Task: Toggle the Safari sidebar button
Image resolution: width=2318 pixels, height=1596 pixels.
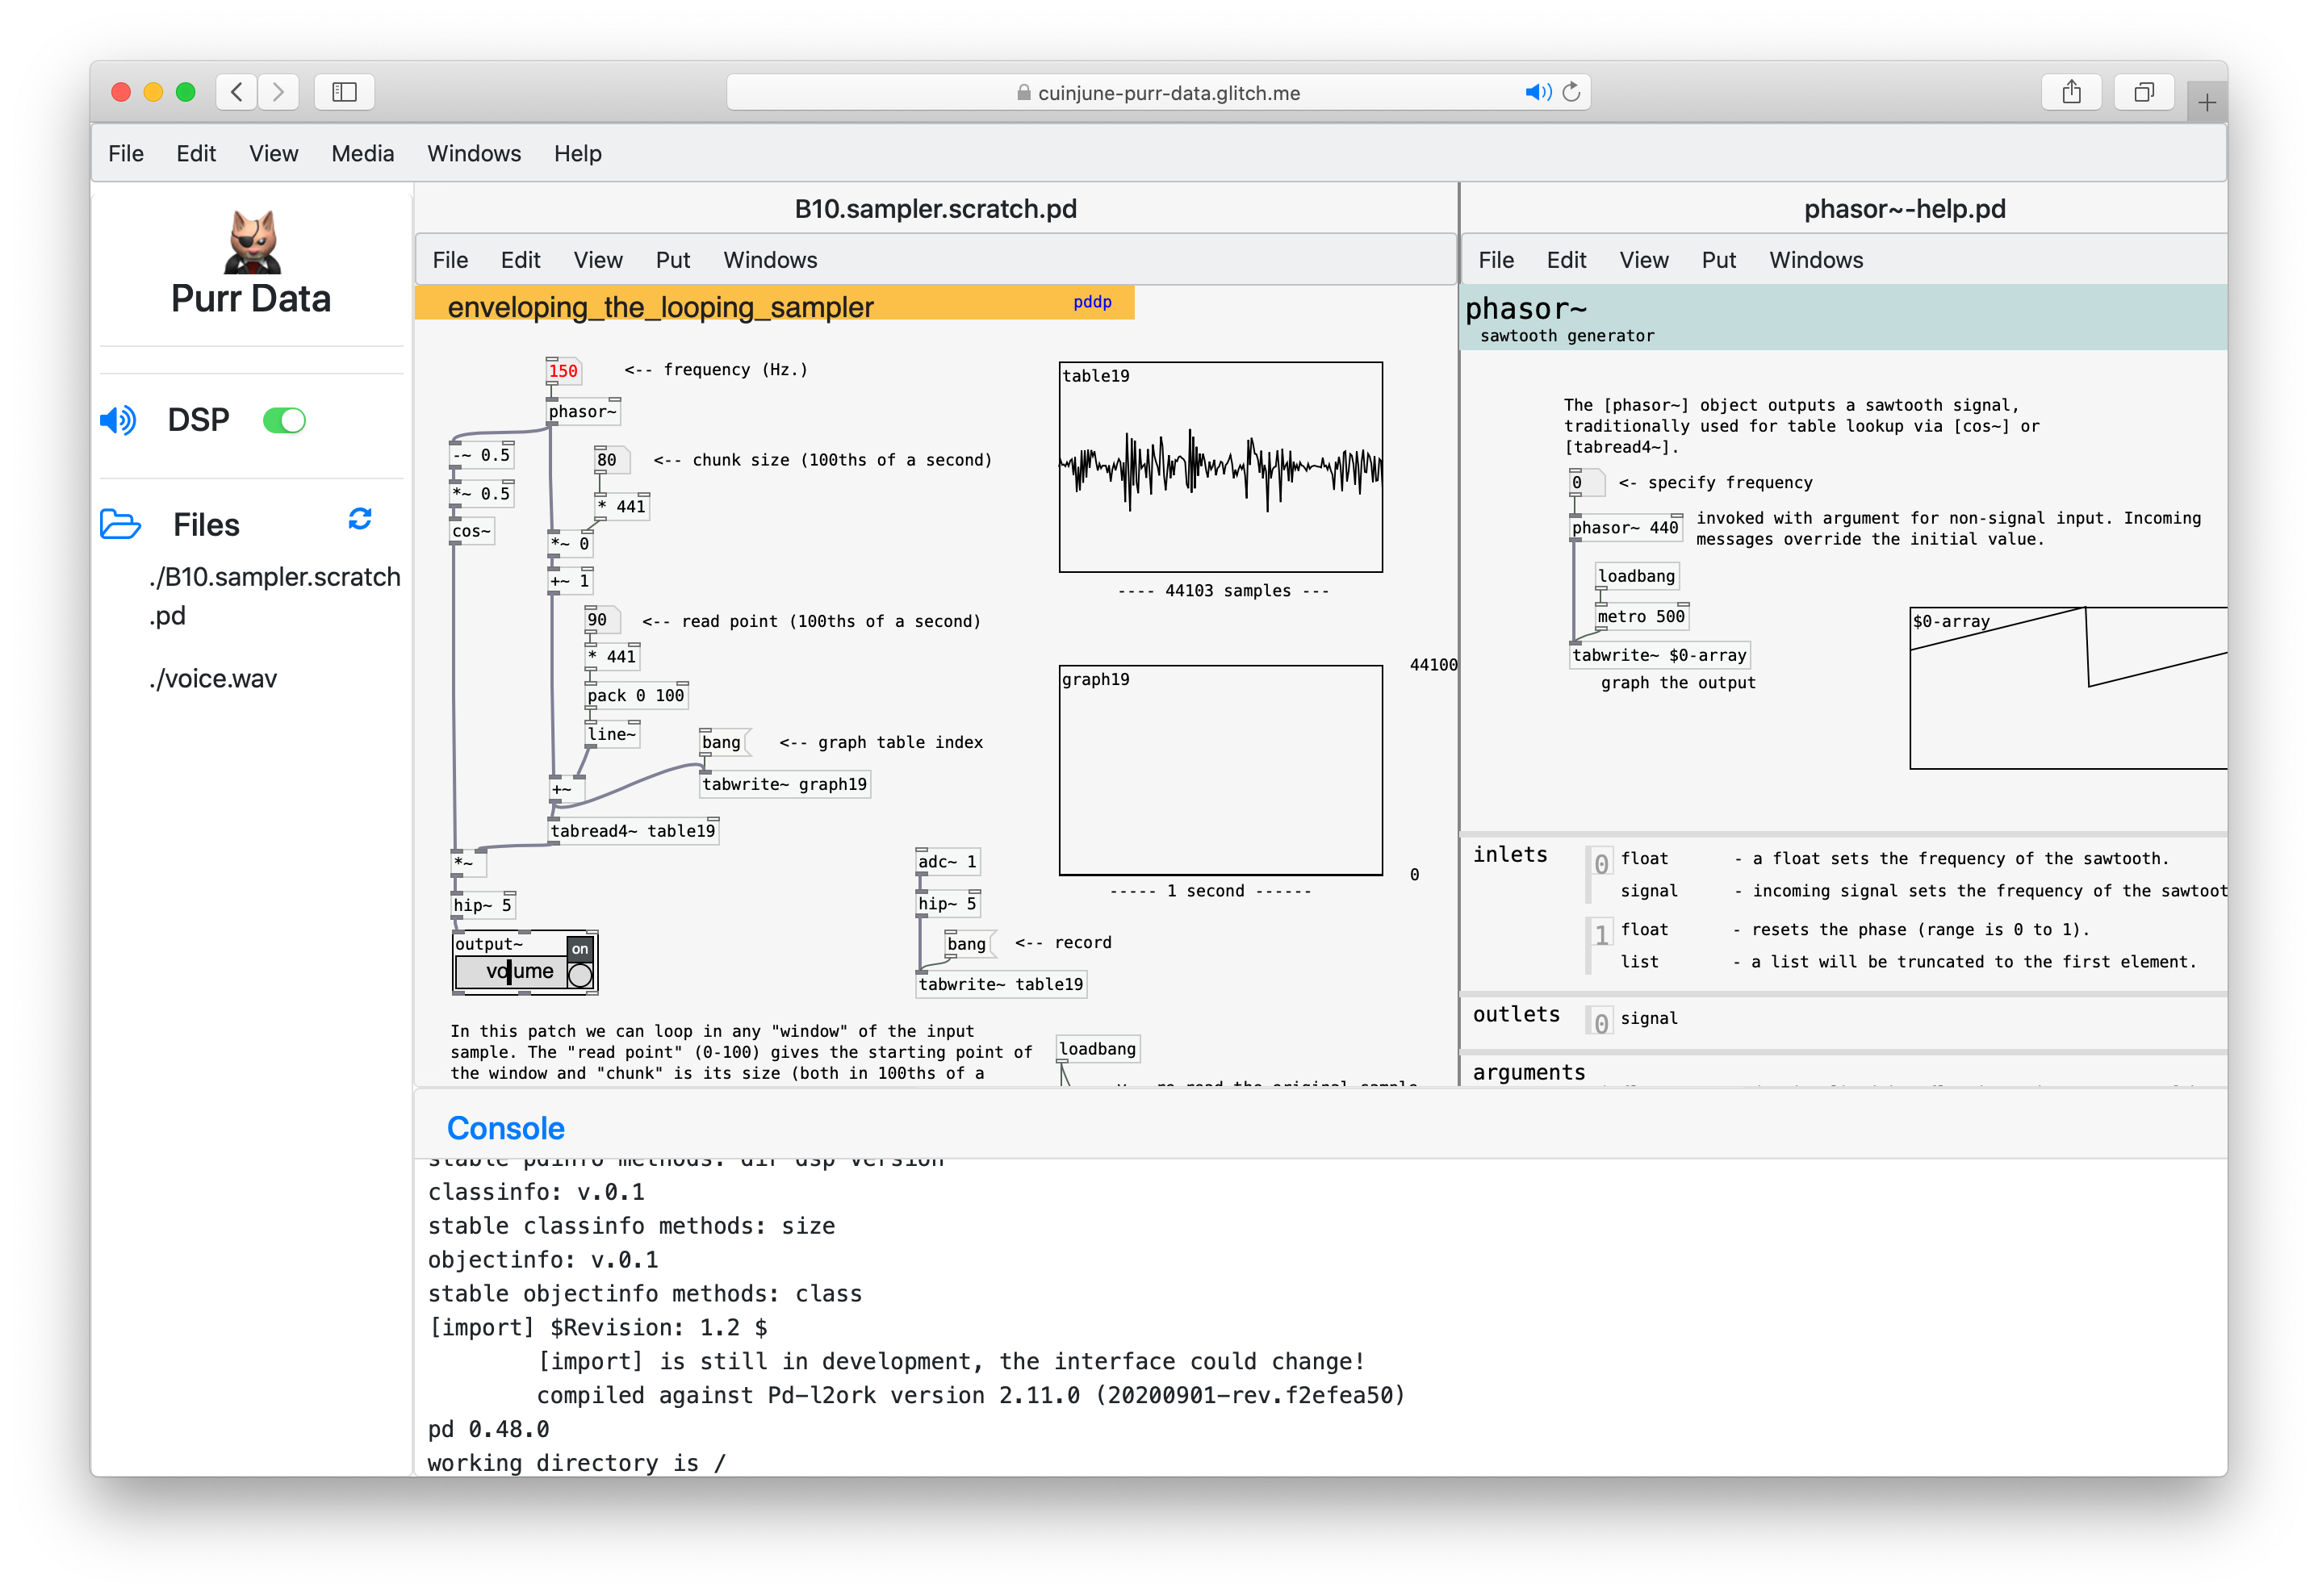Action: (x=344, y=92)
